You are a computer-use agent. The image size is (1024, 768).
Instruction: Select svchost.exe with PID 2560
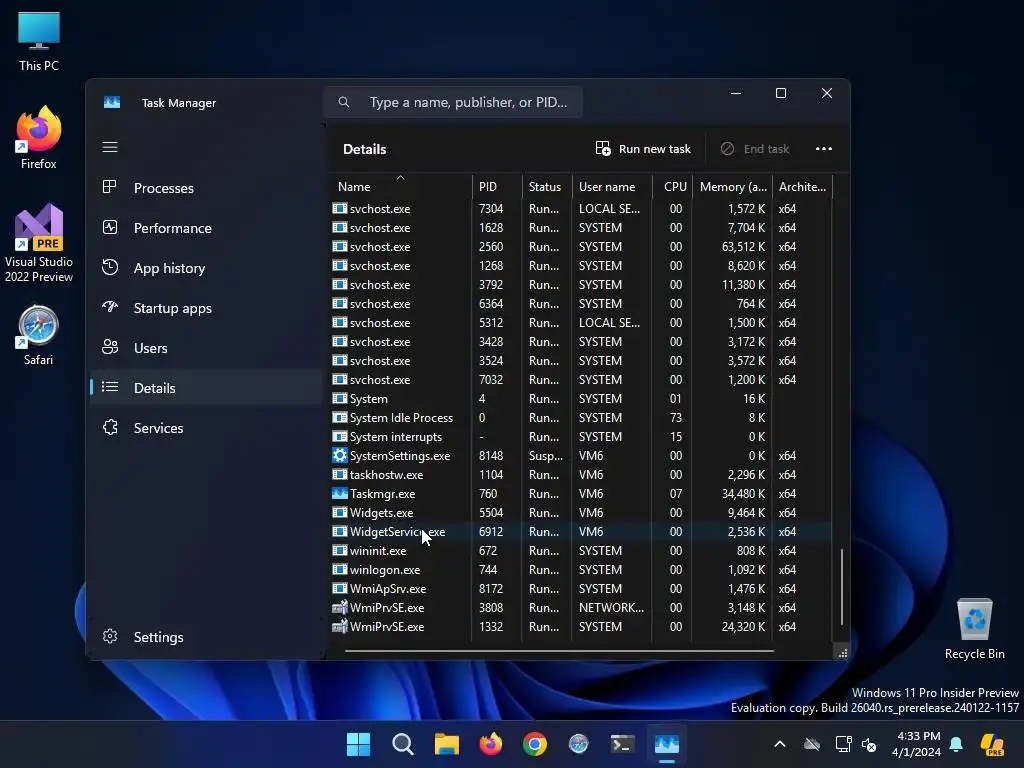[581, 246]
